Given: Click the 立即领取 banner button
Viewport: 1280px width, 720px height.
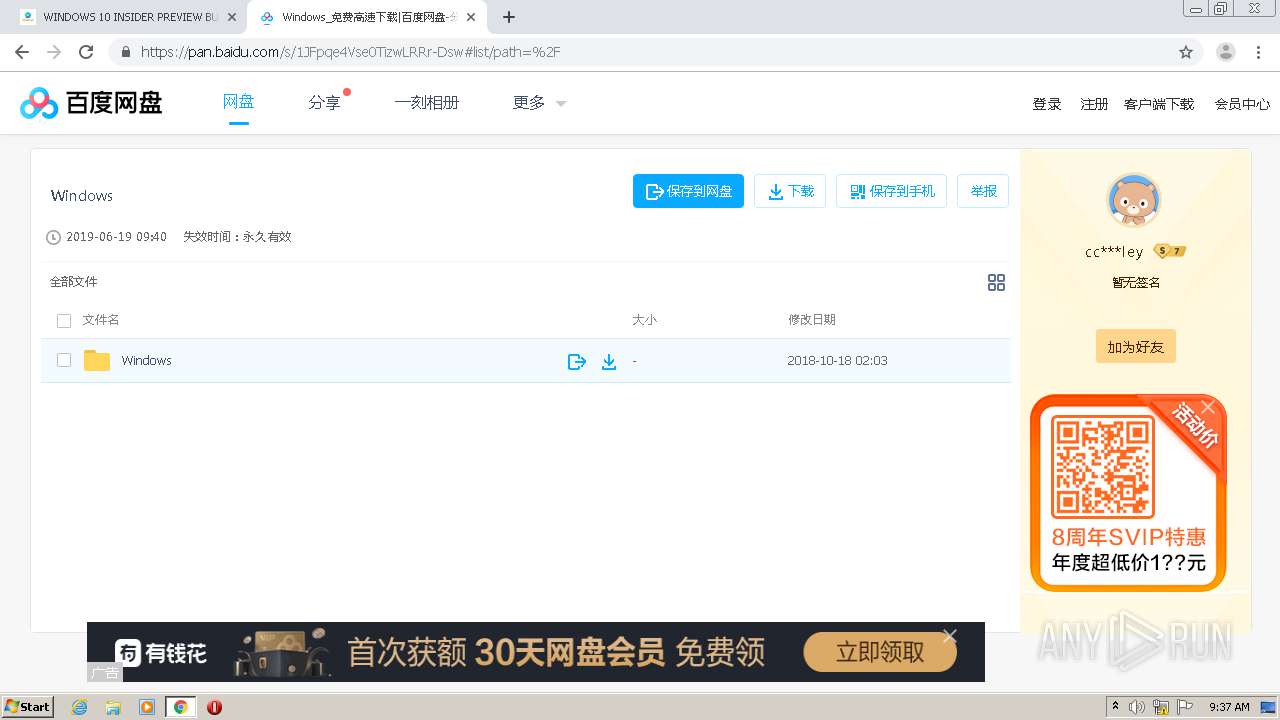Looking at the screenshot, I should (880, 652).
